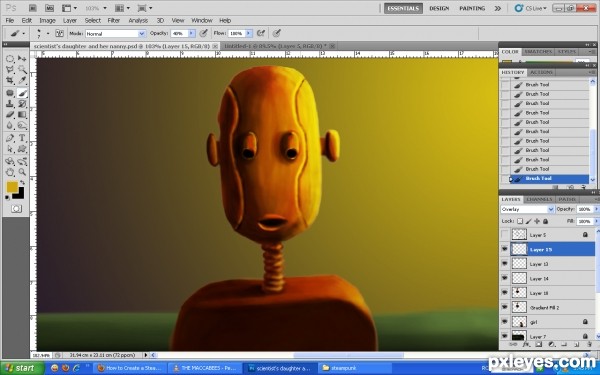Enable airbrush mode next to Flow
This screenshot has height=375, width=600.
click(261, 33)
